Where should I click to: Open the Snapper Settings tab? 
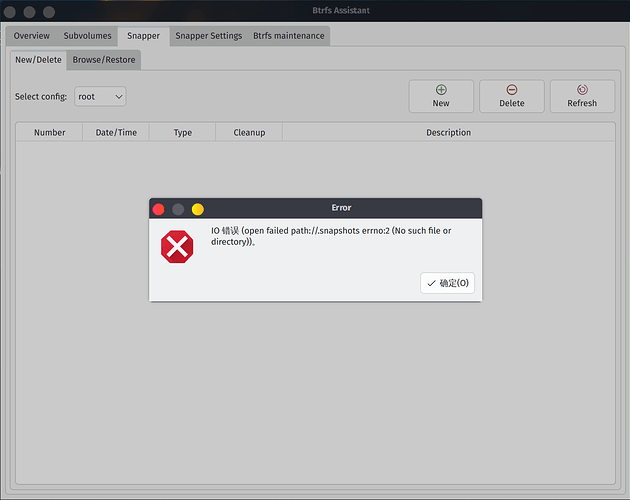click(209, 36)
